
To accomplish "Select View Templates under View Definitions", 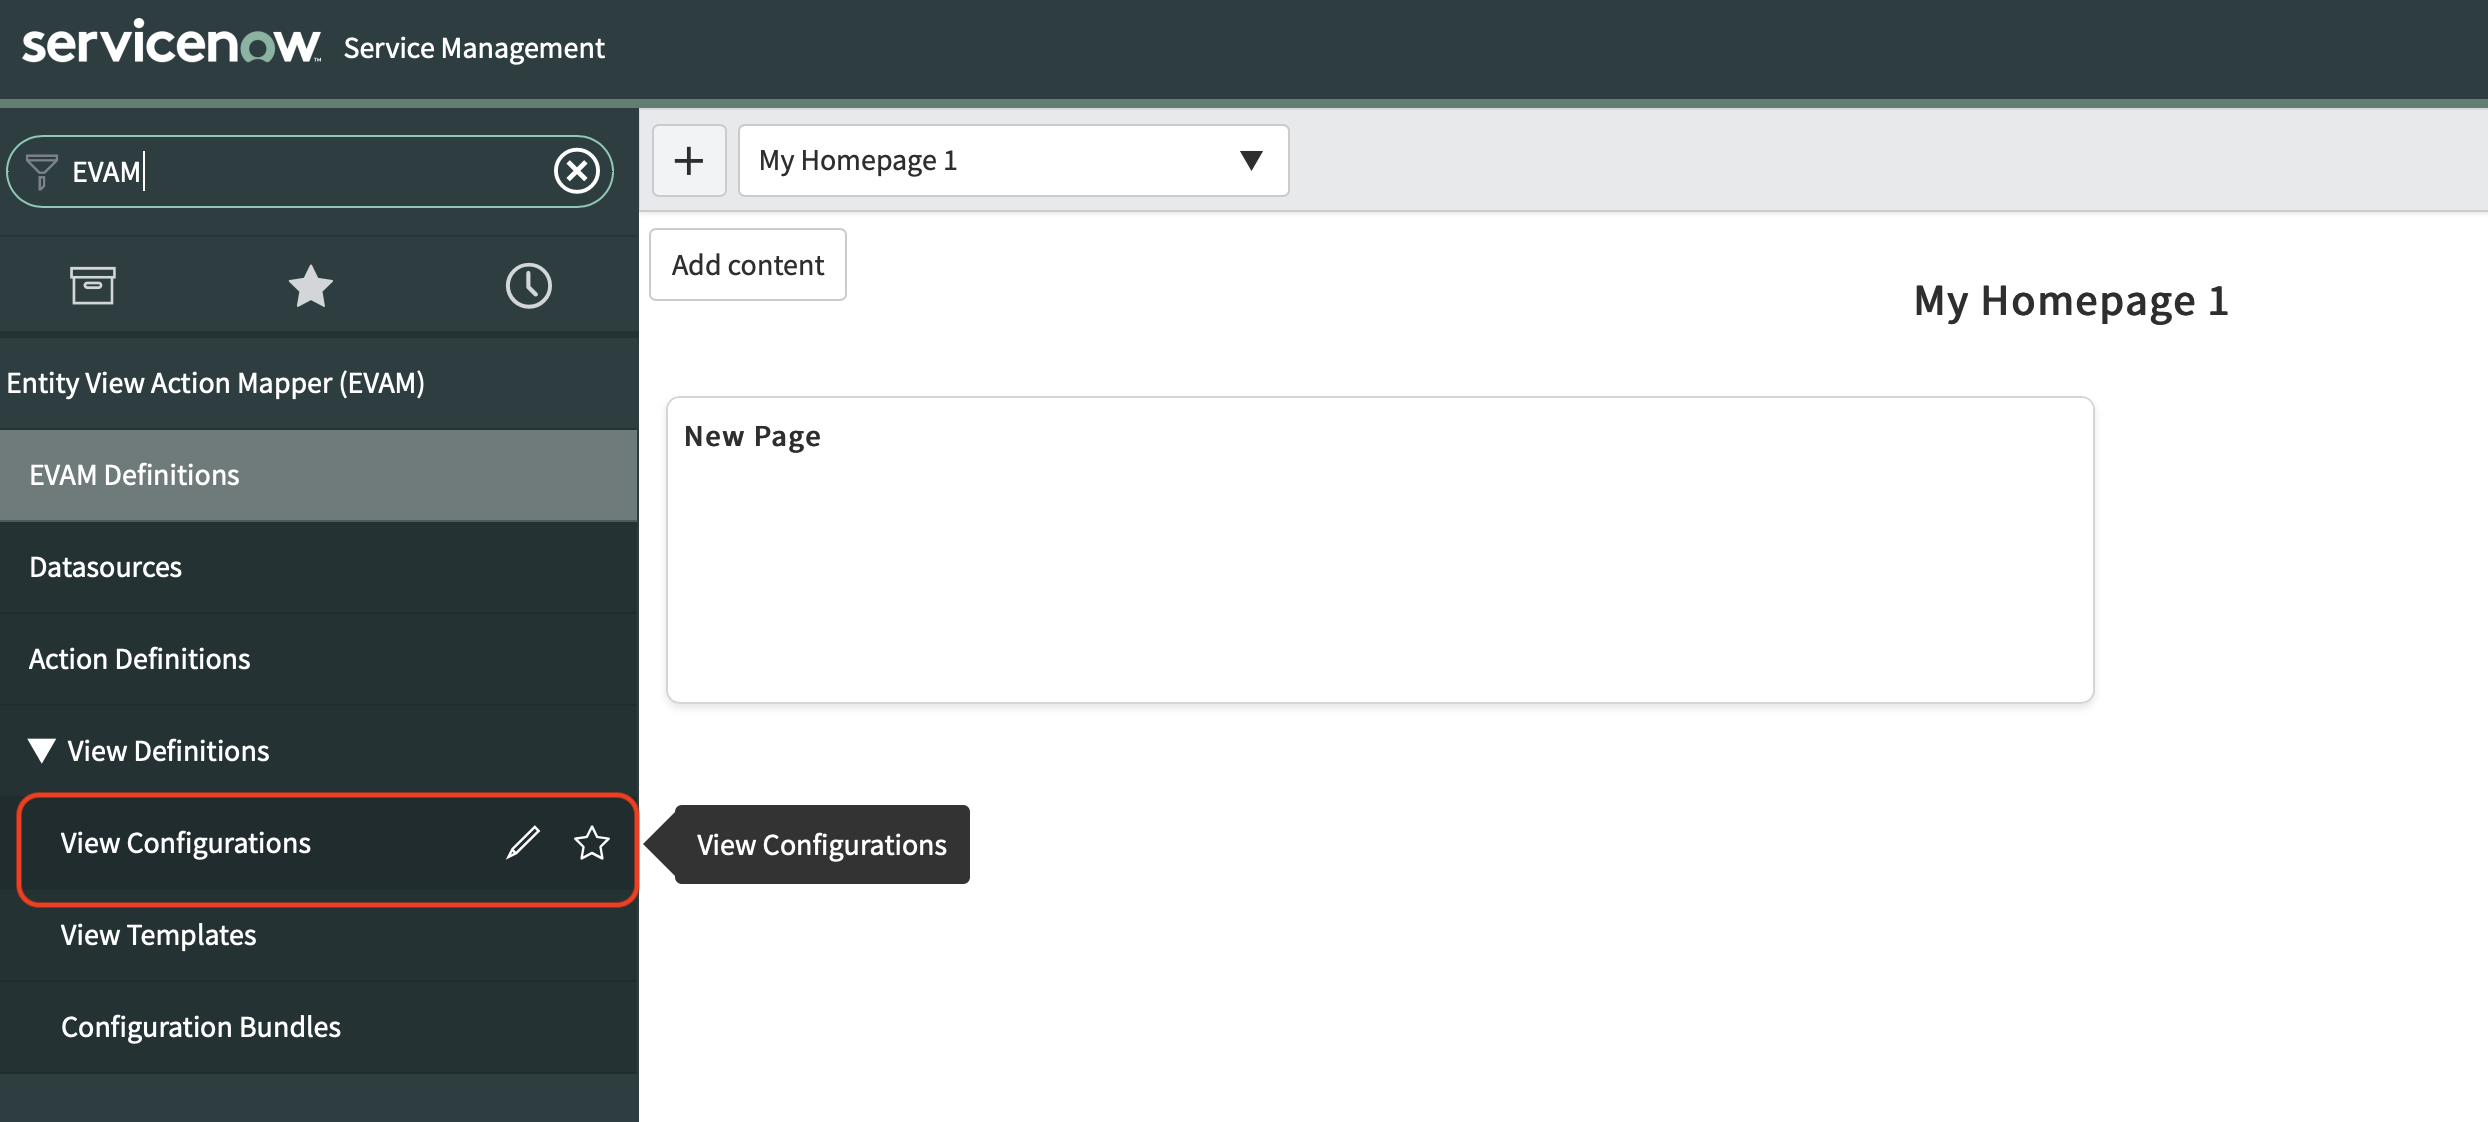I will pos(158,935).
